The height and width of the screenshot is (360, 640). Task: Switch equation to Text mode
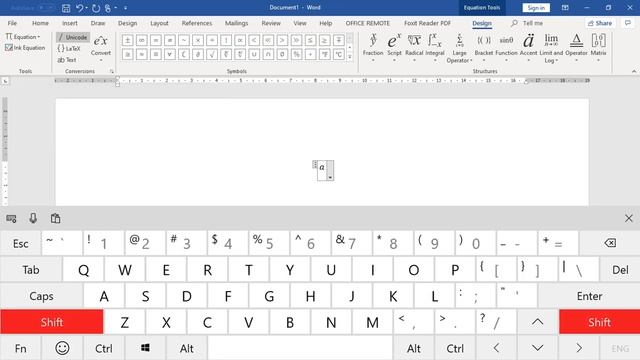pyautogui.click(x=67, y=60)
